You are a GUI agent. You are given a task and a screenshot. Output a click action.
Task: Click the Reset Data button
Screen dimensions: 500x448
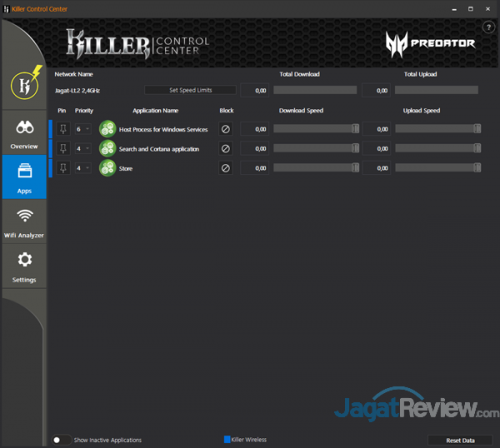tap(460, 440)
